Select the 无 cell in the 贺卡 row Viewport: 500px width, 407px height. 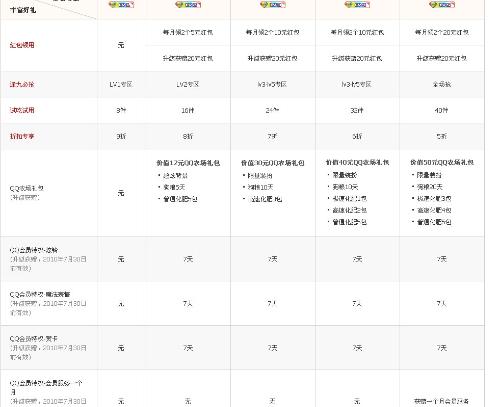[121, 348]
